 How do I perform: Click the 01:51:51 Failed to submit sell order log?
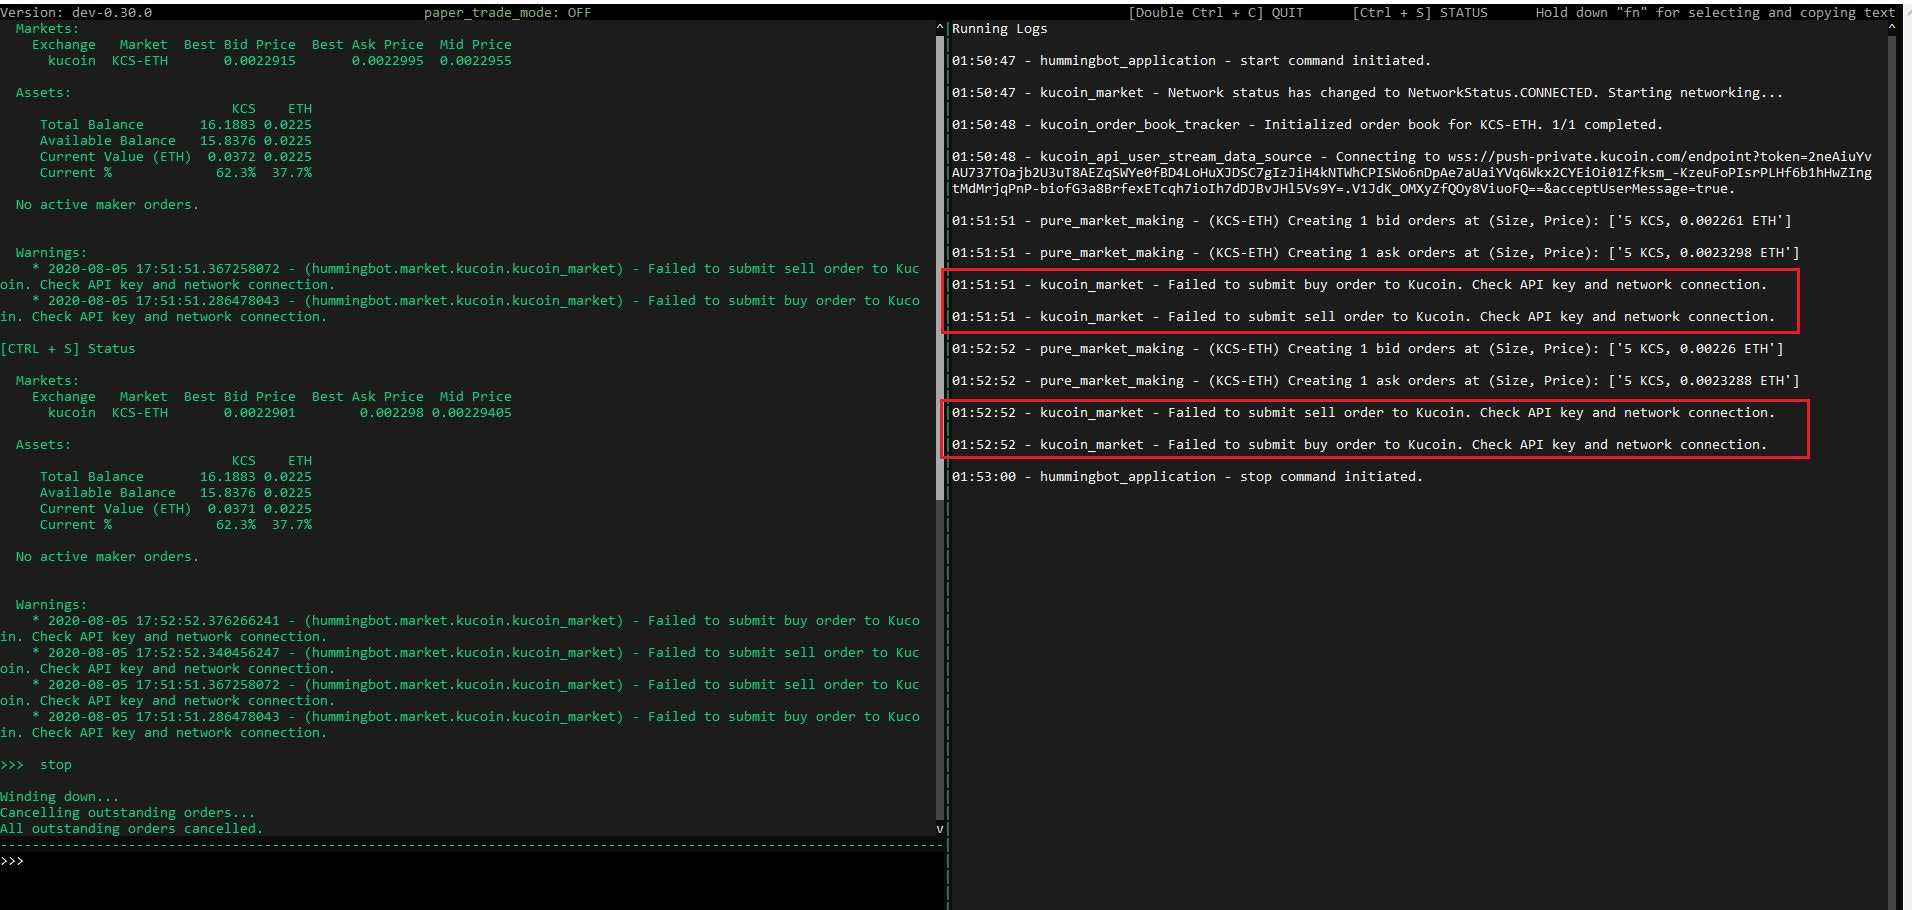tap(1363, 317)
